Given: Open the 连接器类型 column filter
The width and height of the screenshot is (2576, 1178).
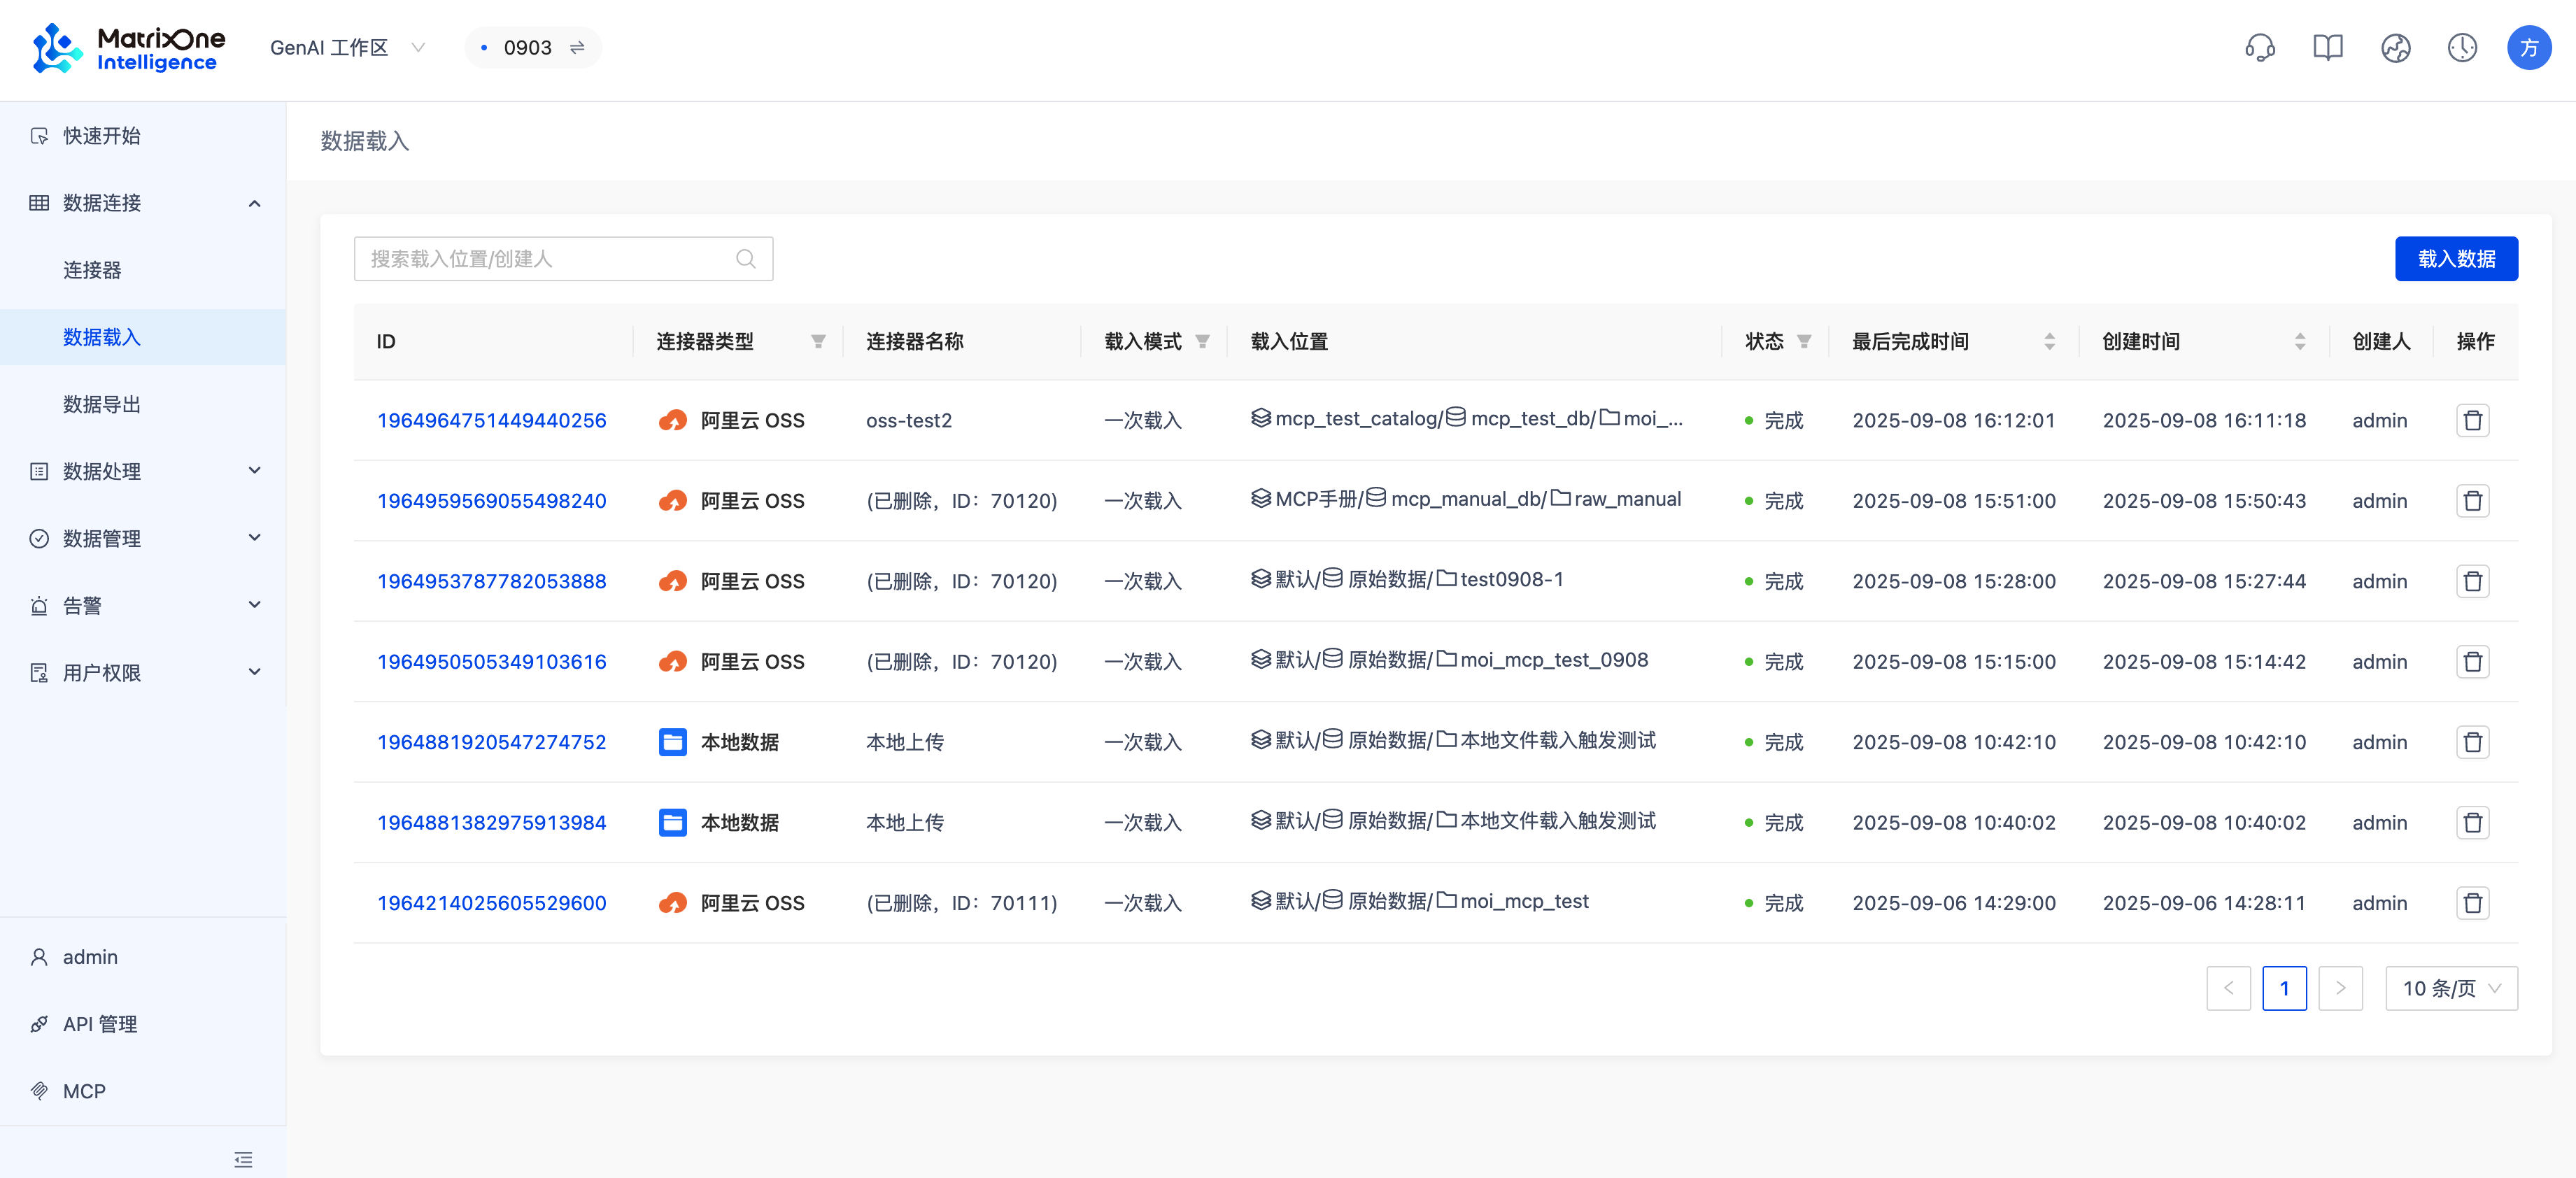Looking at the screenshot, I should pyautogui.click(x=818, y=342).
